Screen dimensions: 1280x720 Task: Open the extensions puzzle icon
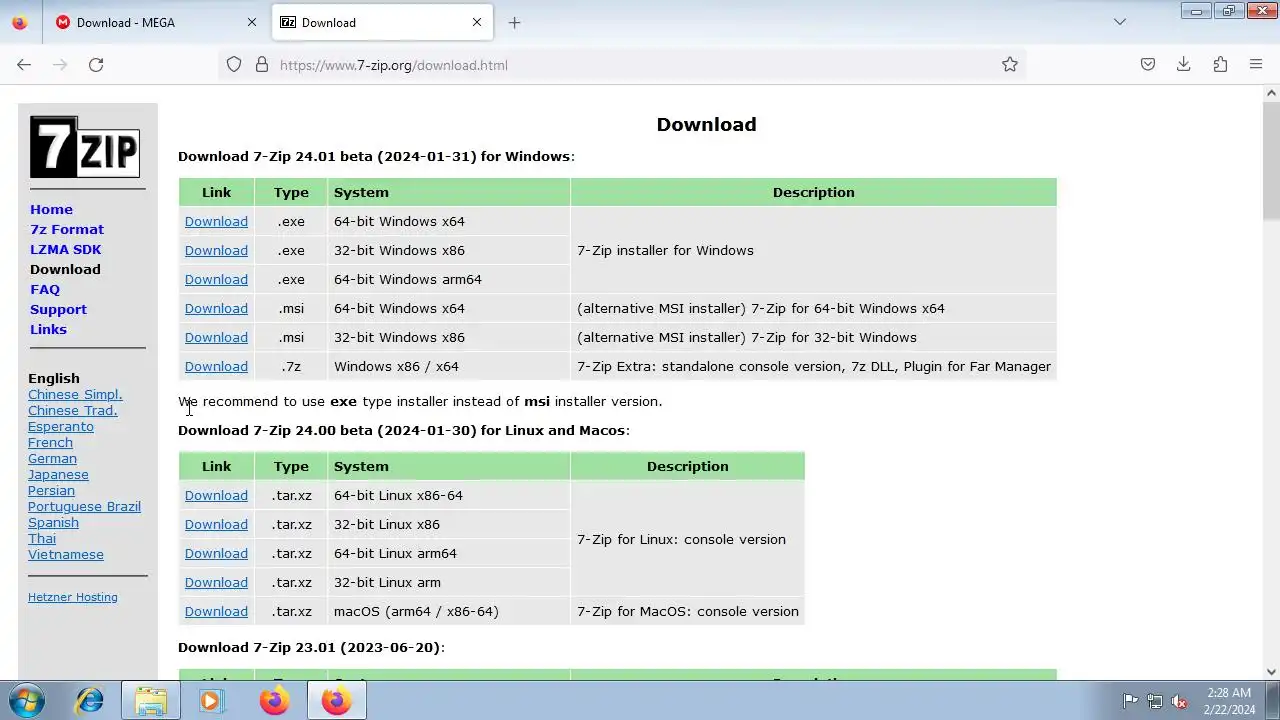tap(1220, 65)
